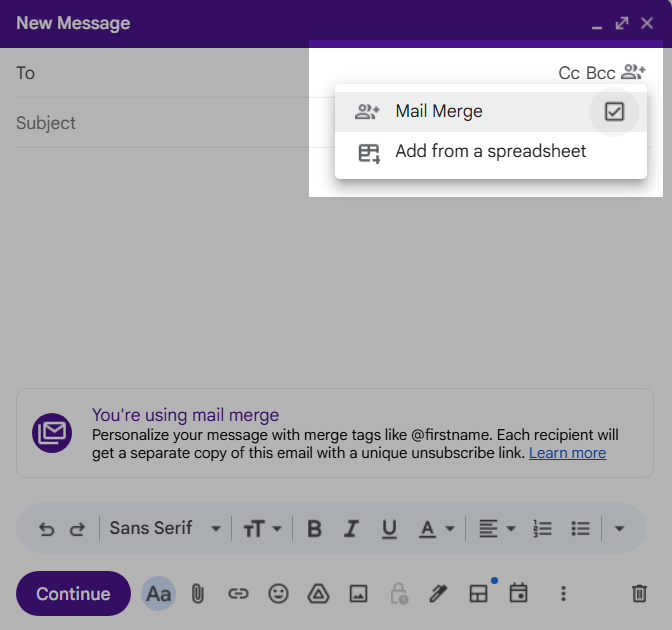The image size is (672, 630).
Task: Open the align dropdown
Action: coord(497,528)
